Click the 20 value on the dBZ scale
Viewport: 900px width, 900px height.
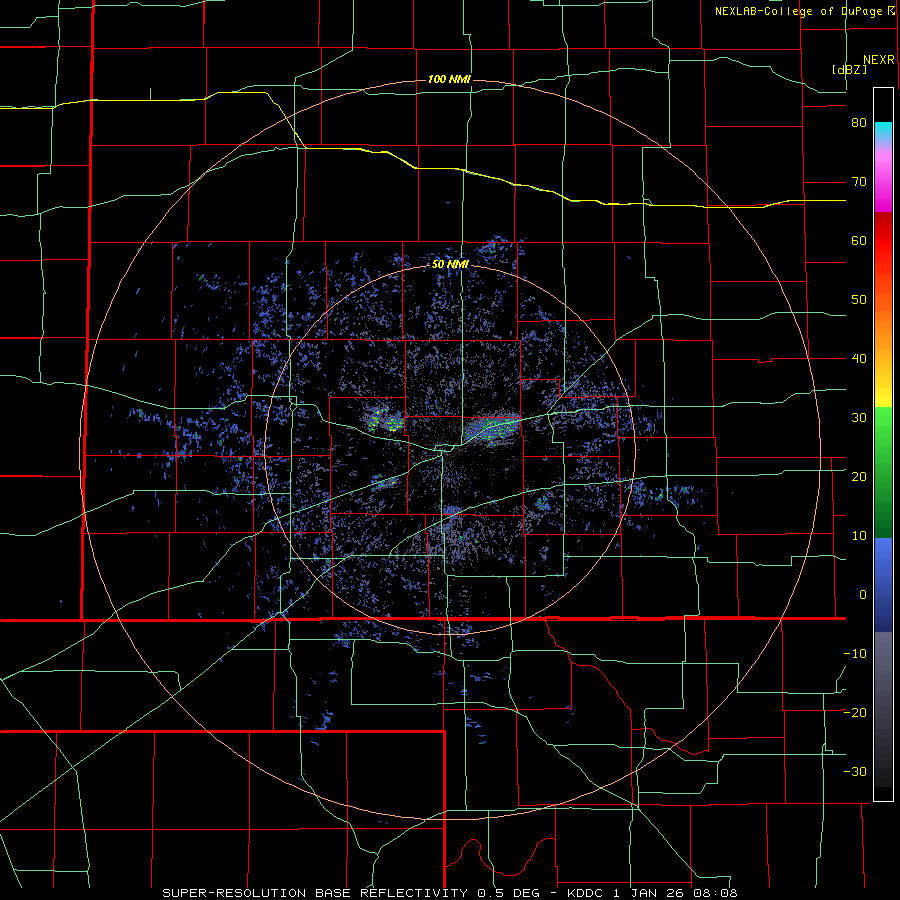pyautogui.click(x=859, y=477)
